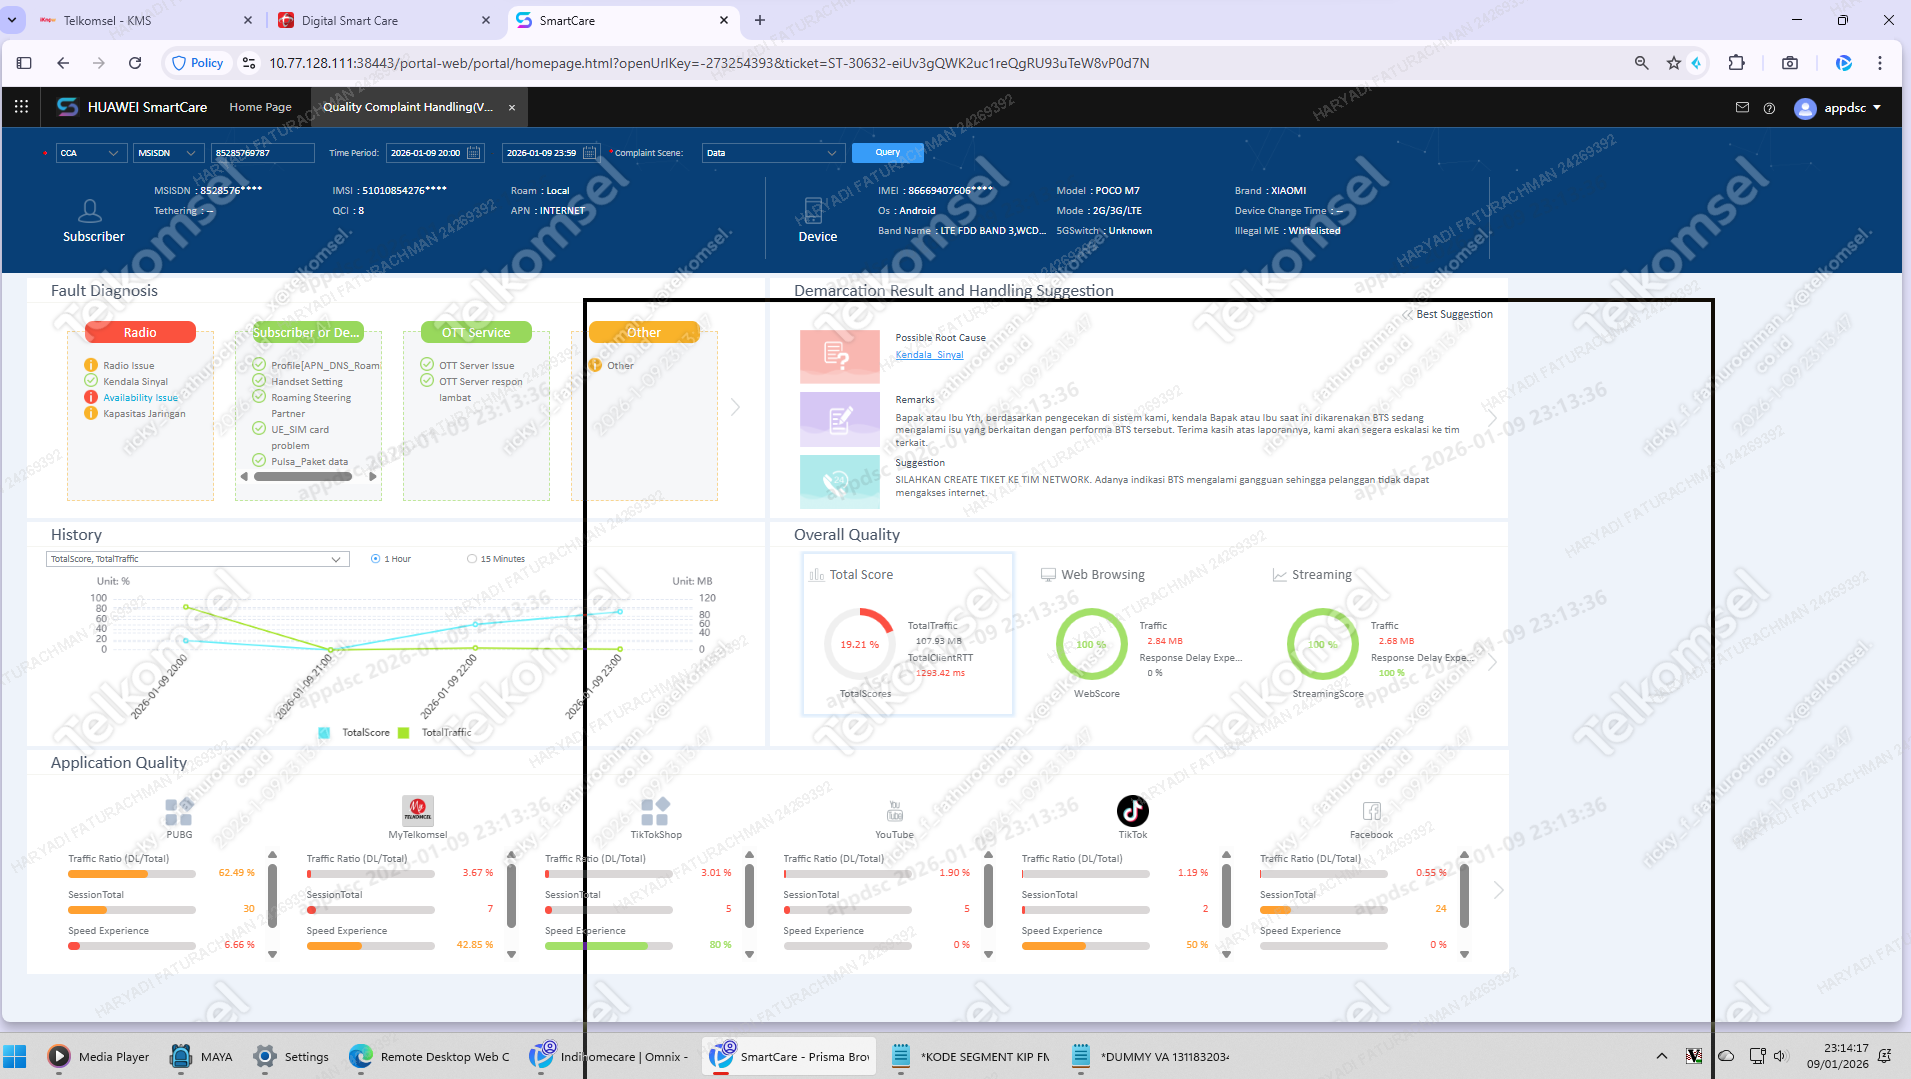The image size is (1911, 1079).
Task: Reload the page with refresh icon
Action: (x=135, y=63)
